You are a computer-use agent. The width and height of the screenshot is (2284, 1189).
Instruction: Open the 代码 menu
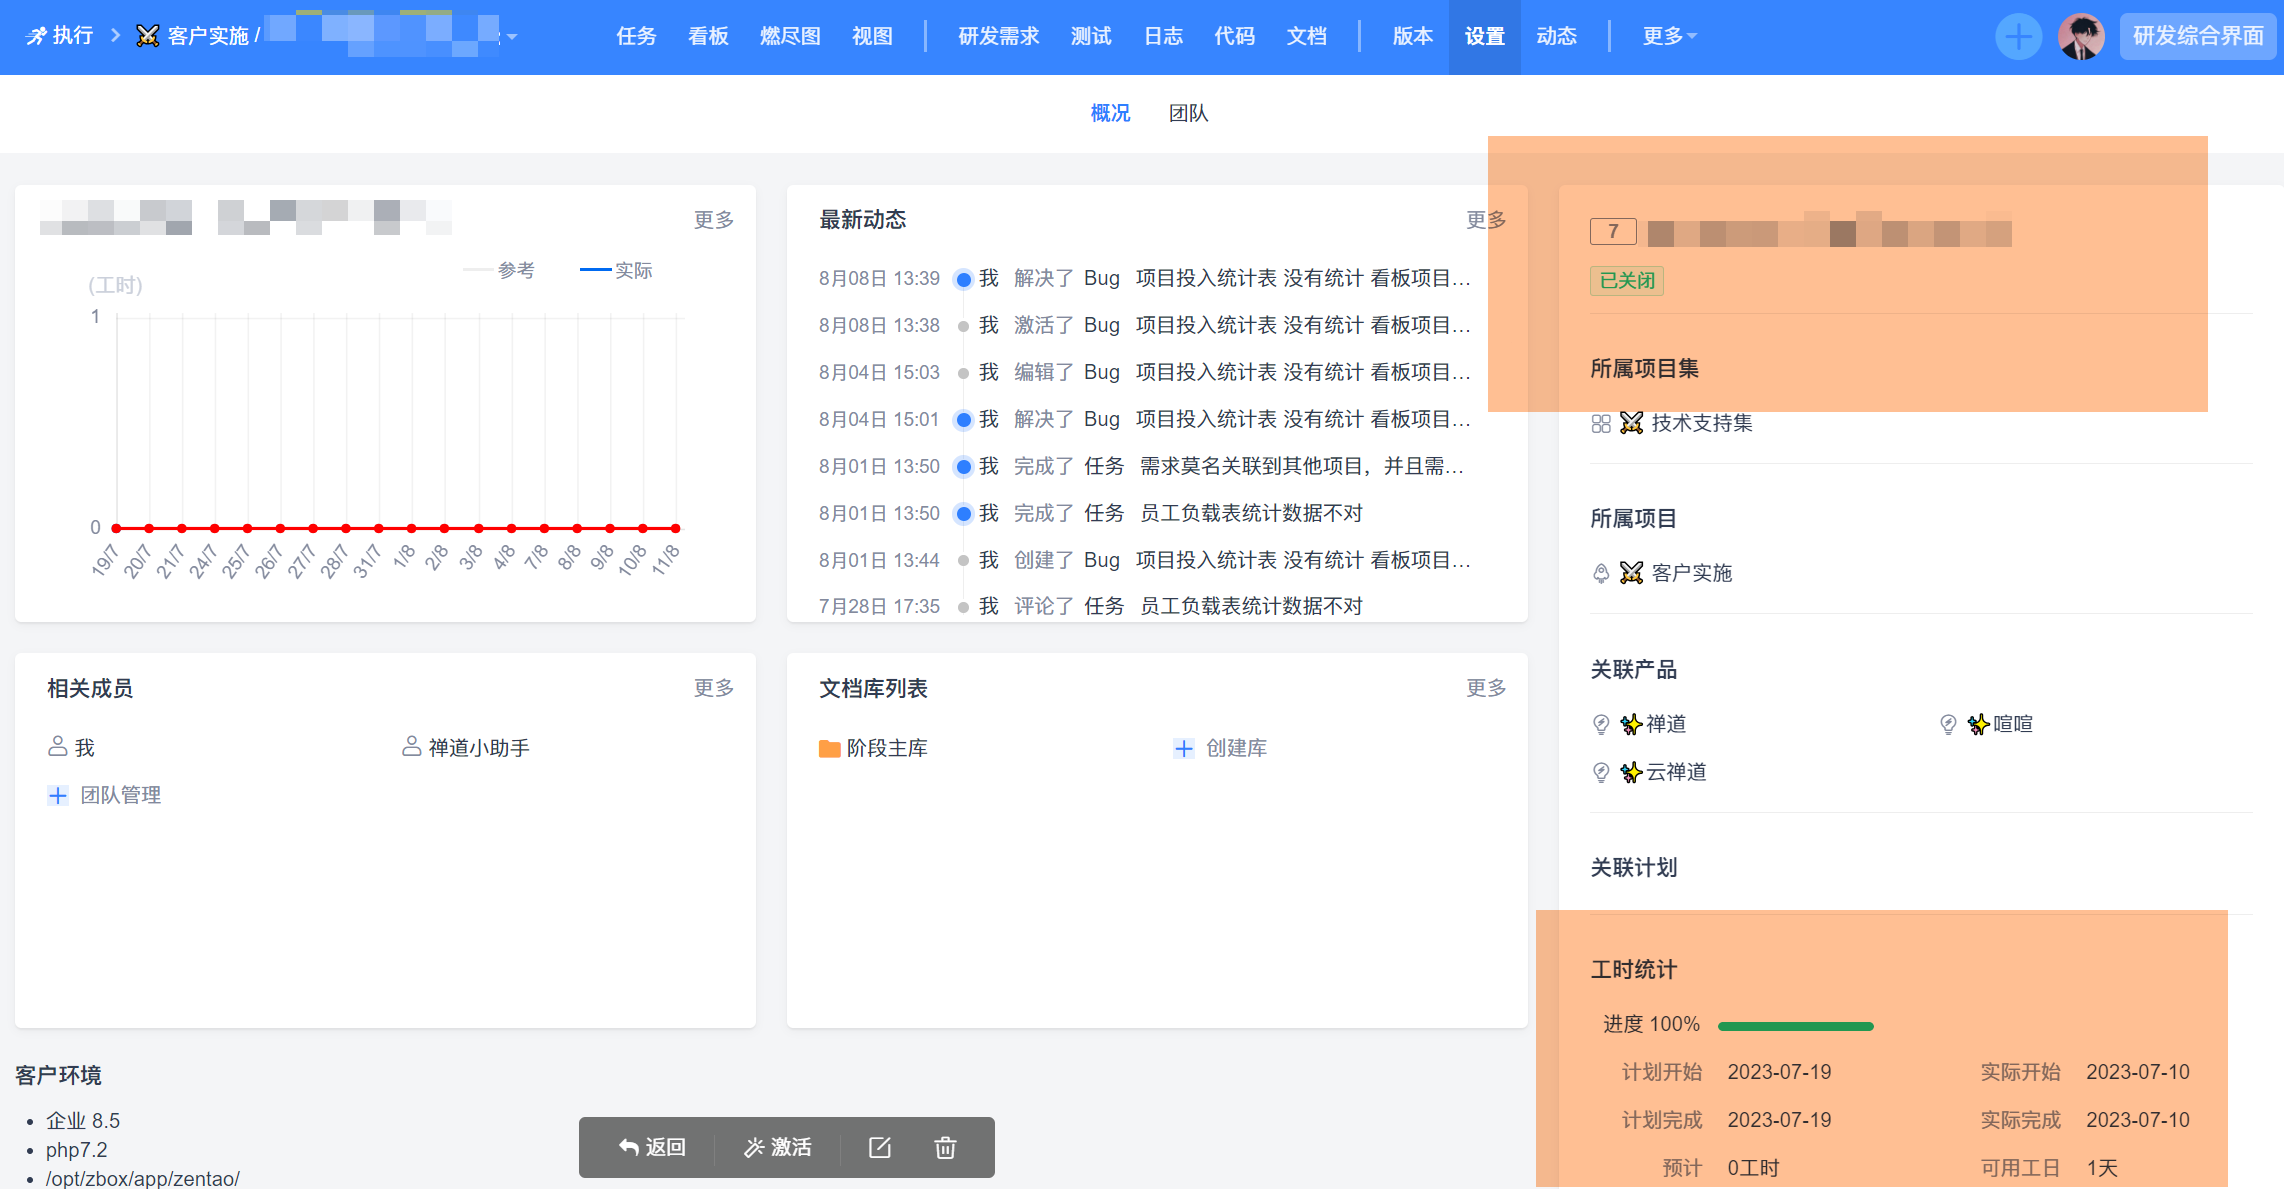tap(1234, 37)
